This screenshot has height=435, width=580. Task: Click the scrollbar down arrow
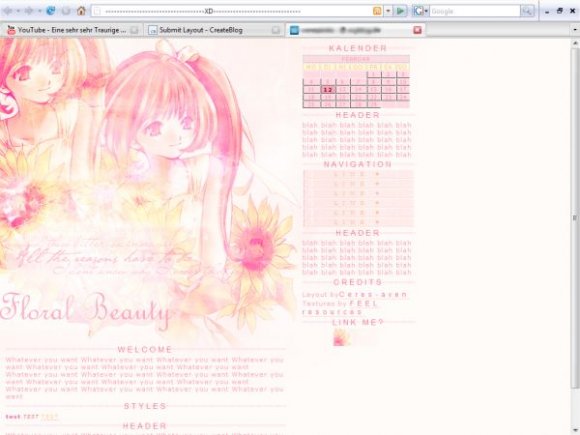pos(575,430)
